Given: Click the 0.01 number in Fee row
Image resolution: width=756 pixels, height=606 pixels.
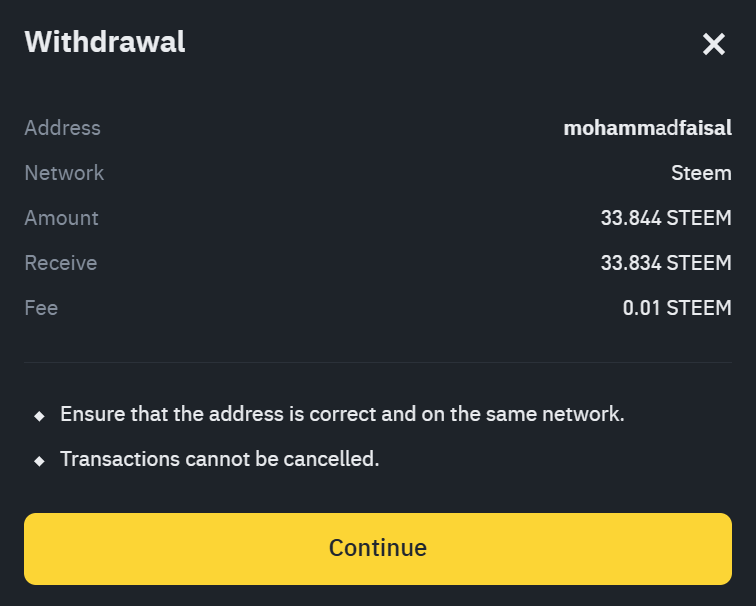Looking at the screenshot, I should point(641,308).
